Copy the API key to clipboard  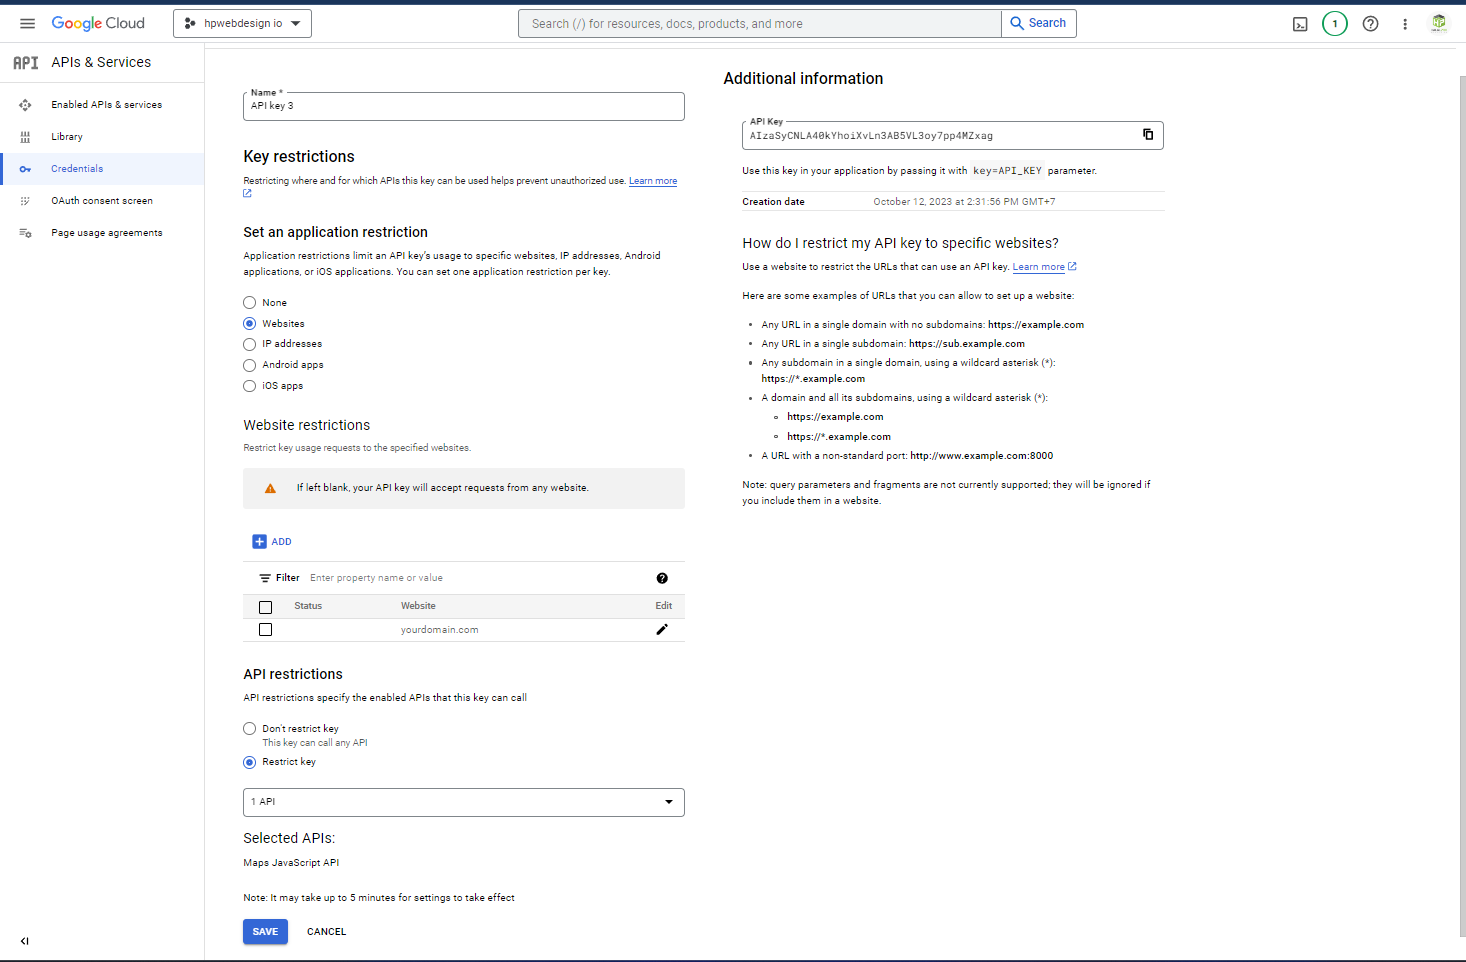[x=1148, y=135]
